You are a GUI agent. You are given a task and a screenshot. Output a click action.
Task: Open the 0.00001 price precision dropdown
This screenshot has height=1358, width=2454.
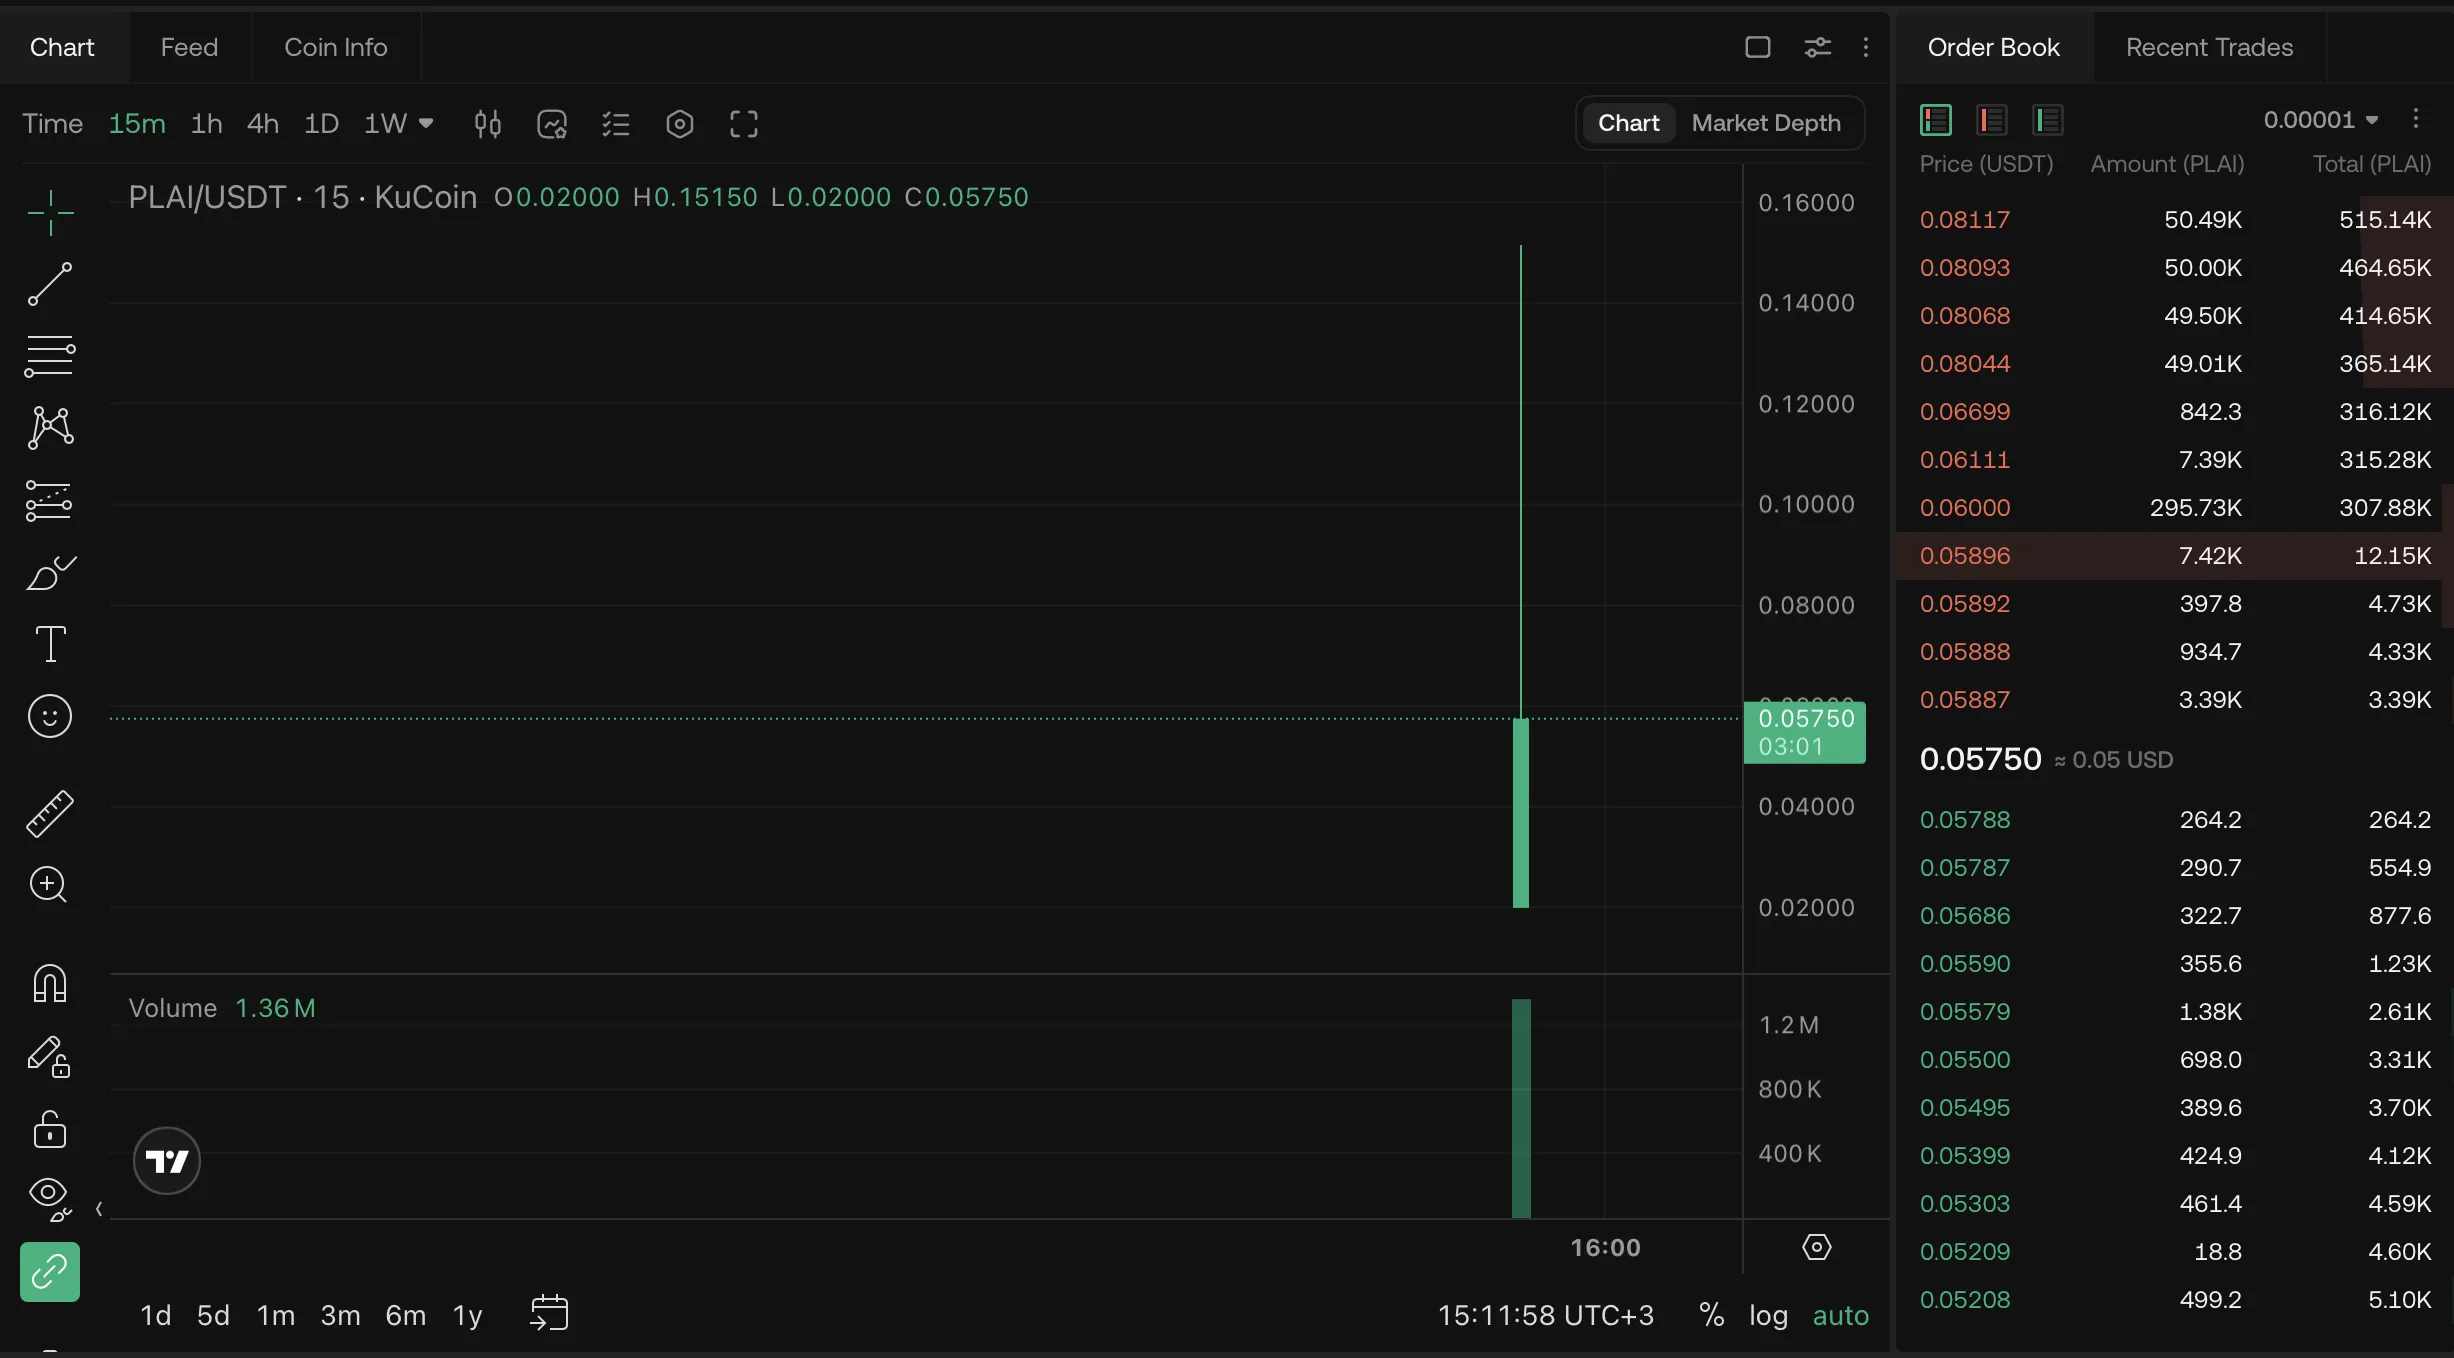click(2320, 120)
